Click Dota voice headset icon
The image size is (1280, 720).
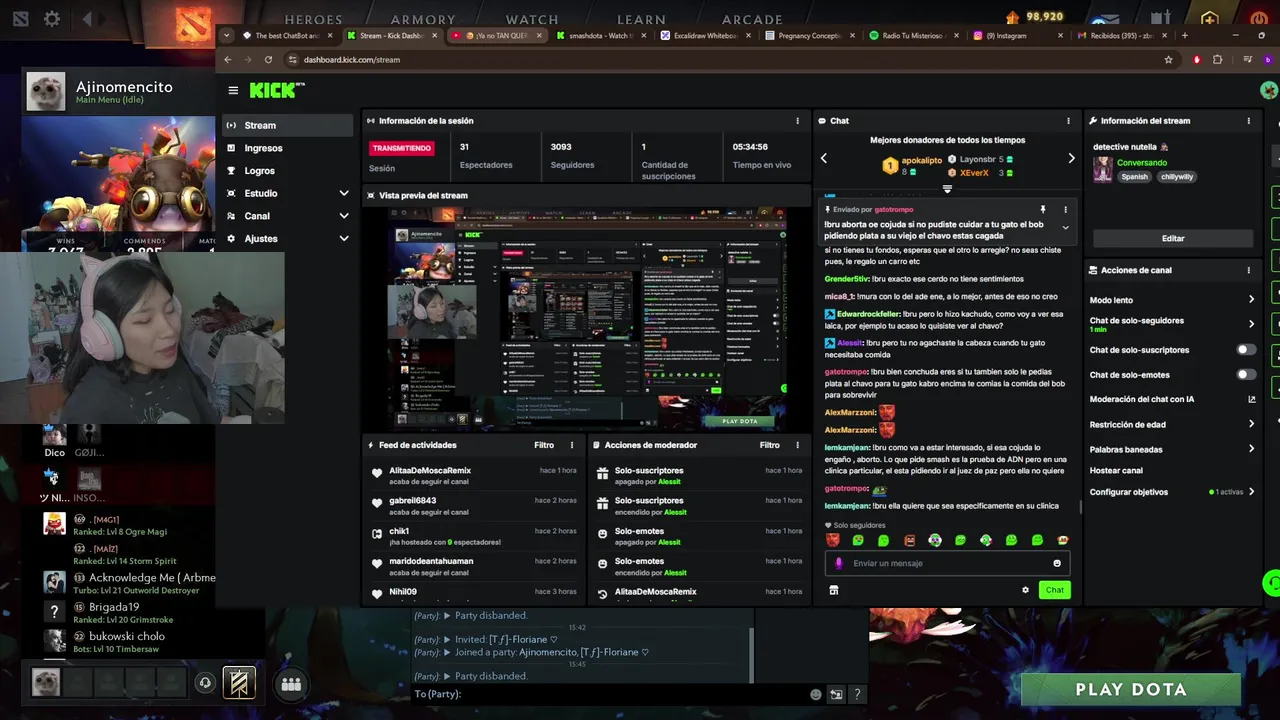click(205, 683)
